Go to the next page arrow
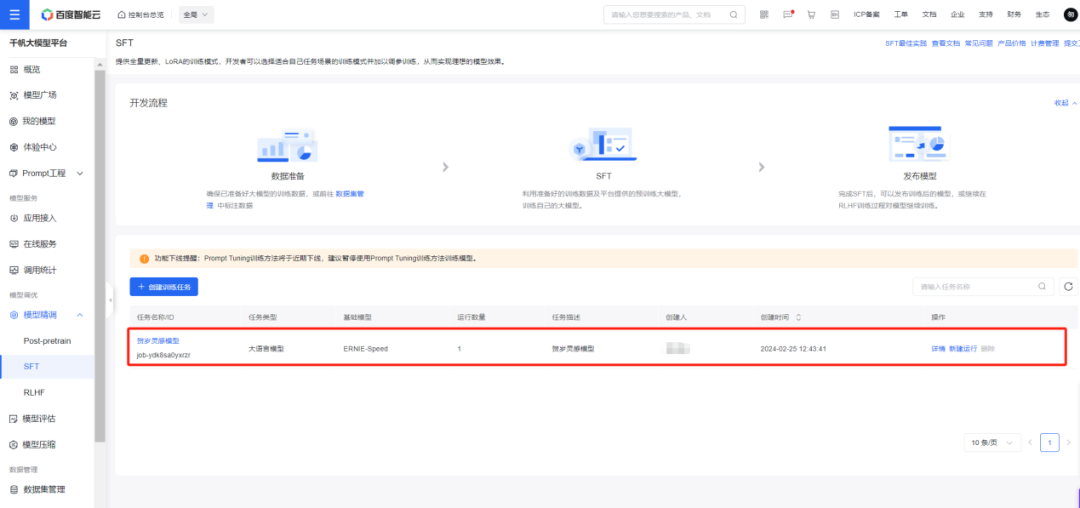 click(1068, 442)
